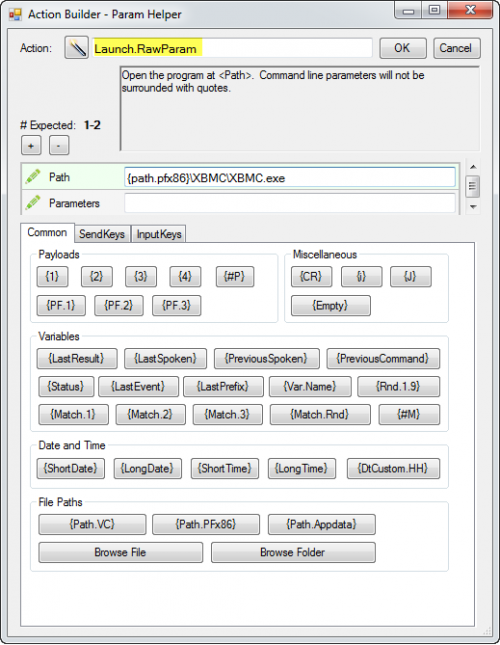Click the Cancel button
The image size is (500, 645).
[x=456, y=48]
